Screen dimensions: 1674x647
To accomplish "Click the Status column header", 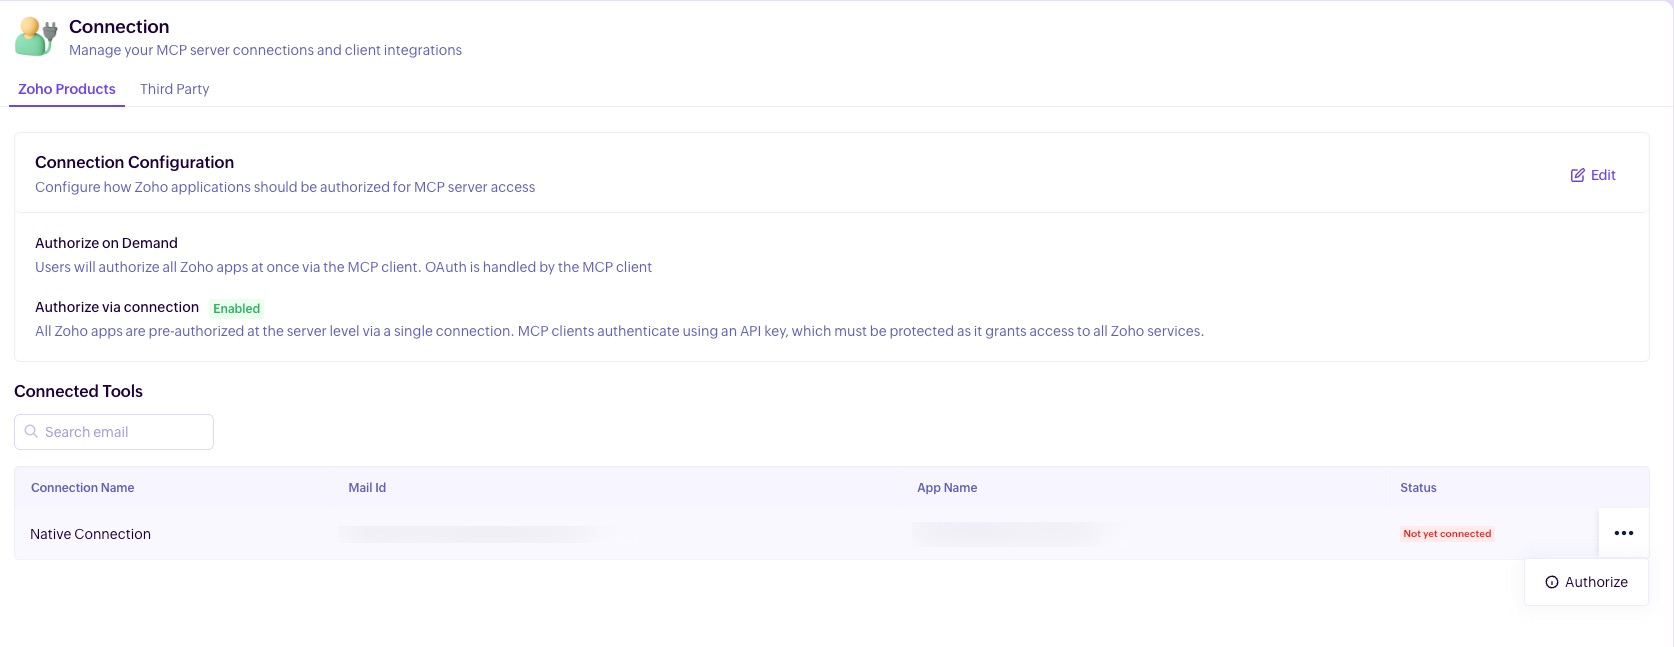I will [1417, 488].
